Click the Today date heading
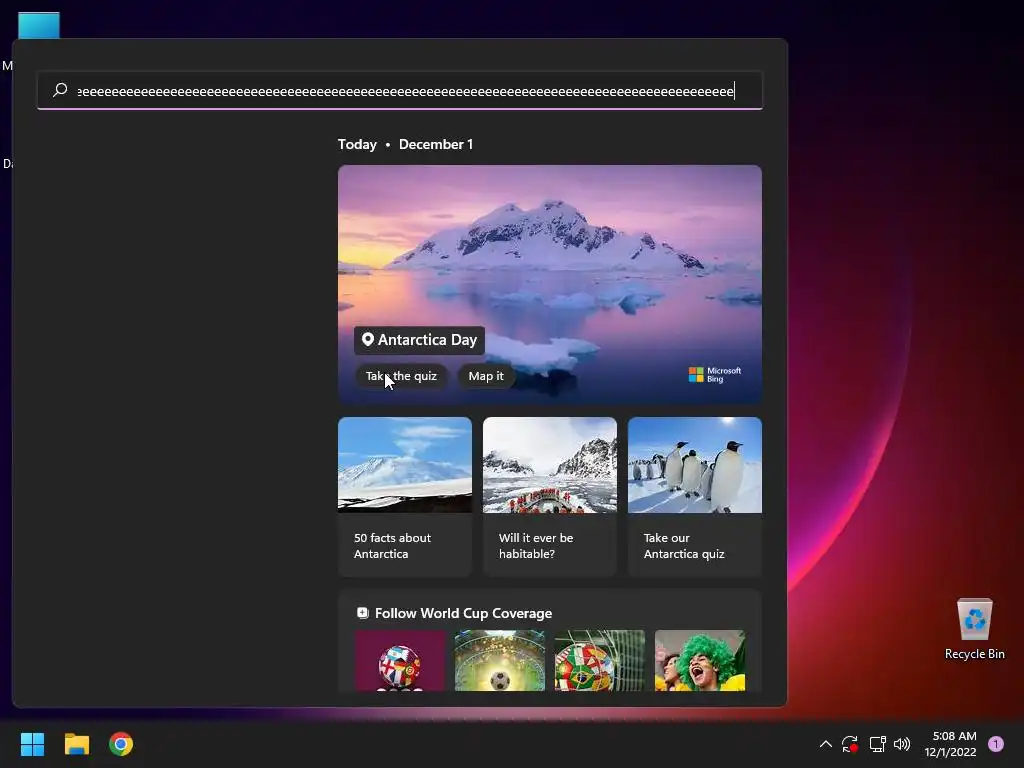 (x=357, y=144)
